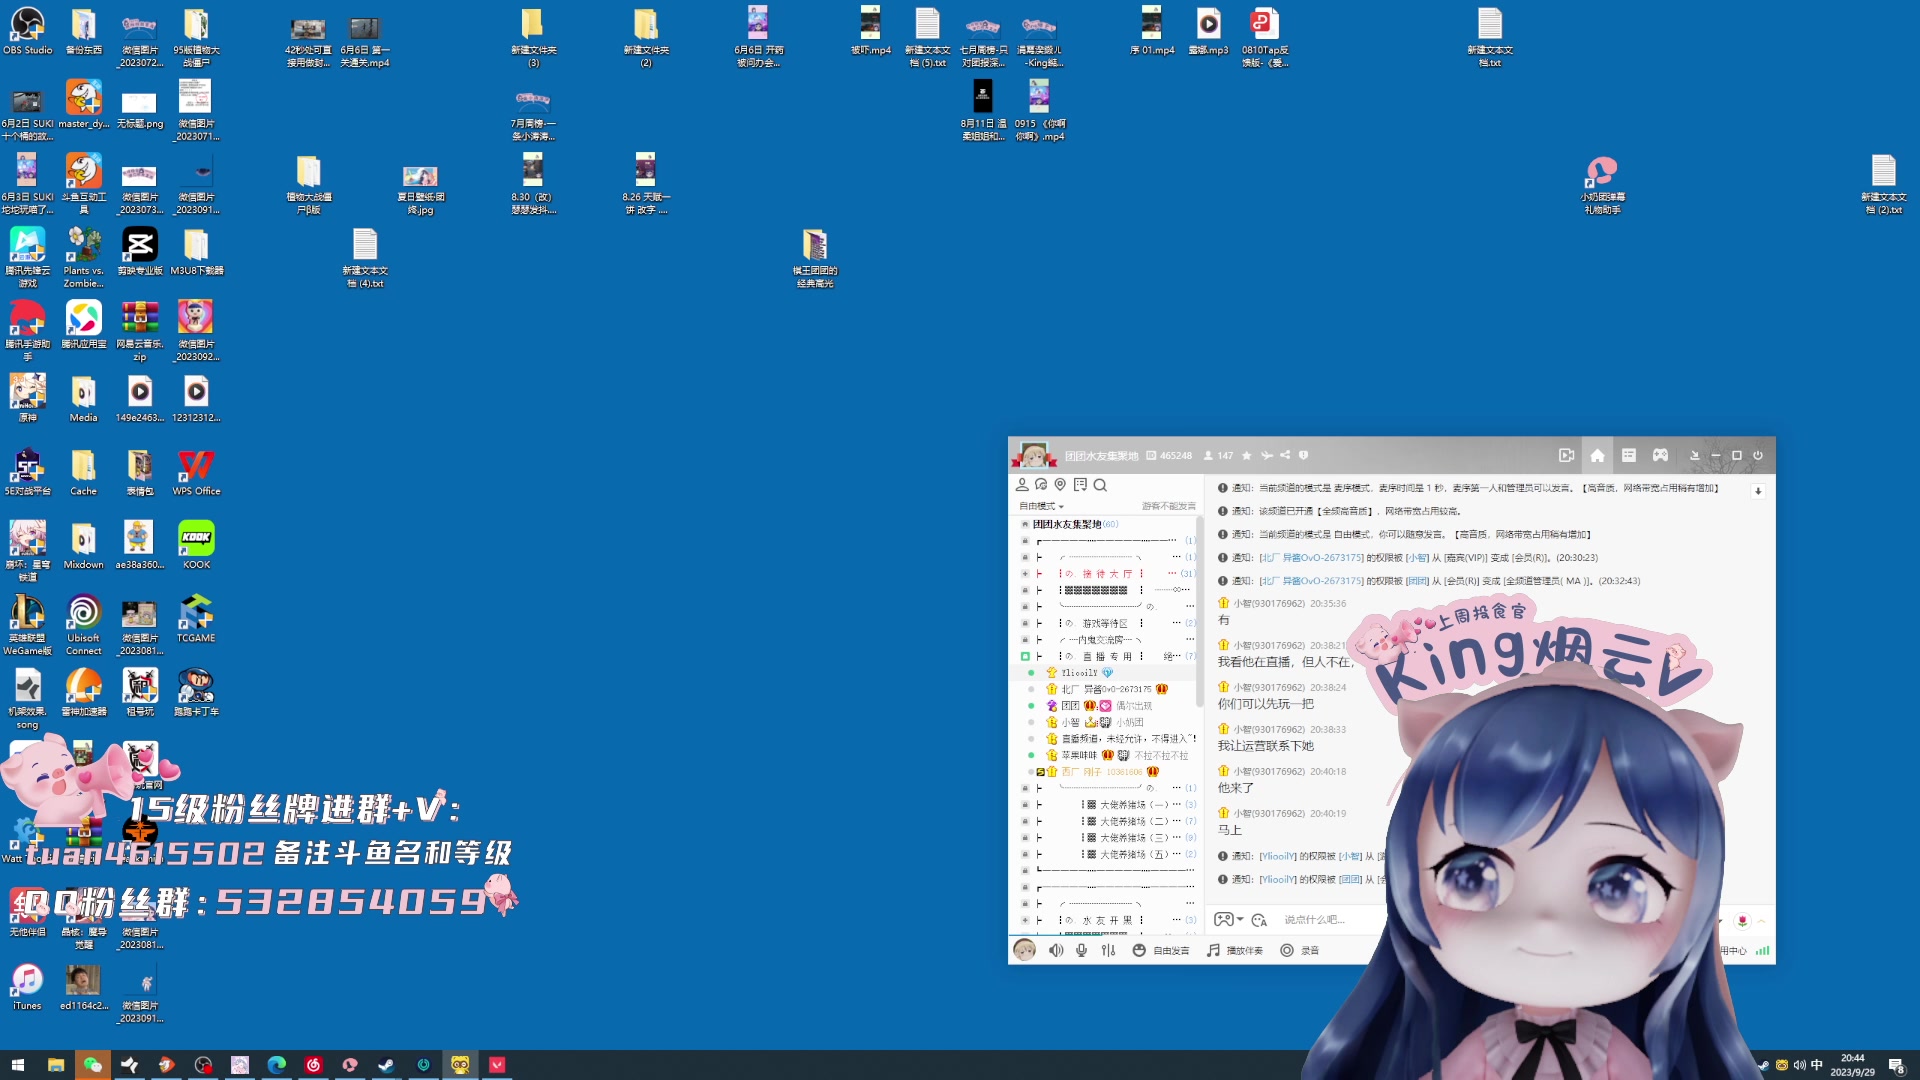The width and height of the screenshot is (1920, 1080).
Task: Click the share icon in channel header
Action: point(1285,456)
